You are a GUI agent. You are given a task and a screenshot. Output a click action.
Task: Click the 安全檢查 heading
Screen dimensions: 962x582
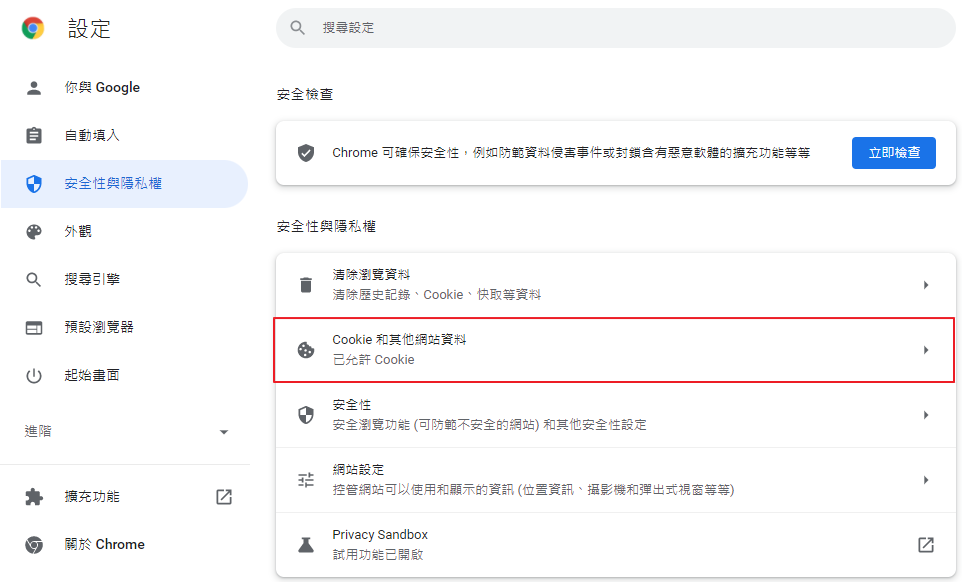pyautogui.click(x=305, y=94)
